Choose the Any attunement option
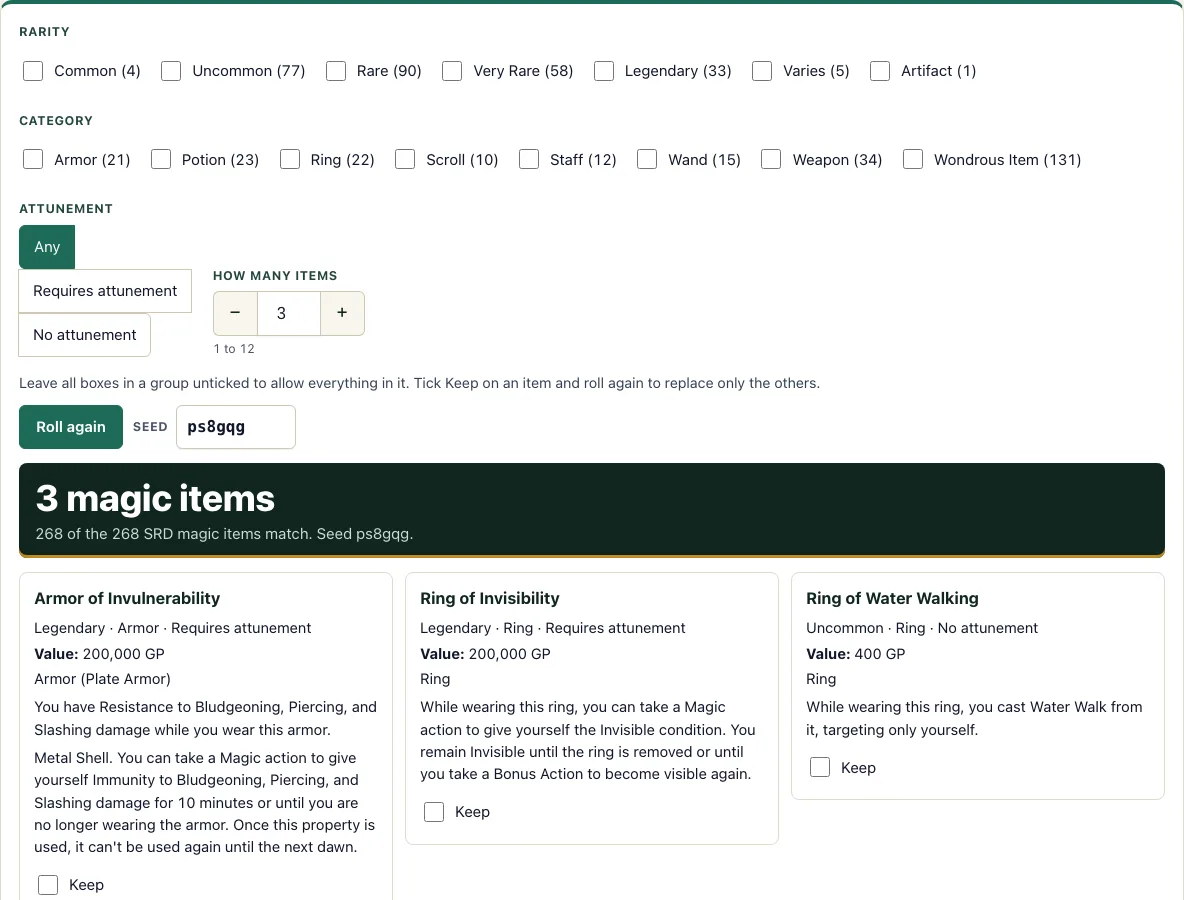This screenshot has height=900, width=1184. 47,247
